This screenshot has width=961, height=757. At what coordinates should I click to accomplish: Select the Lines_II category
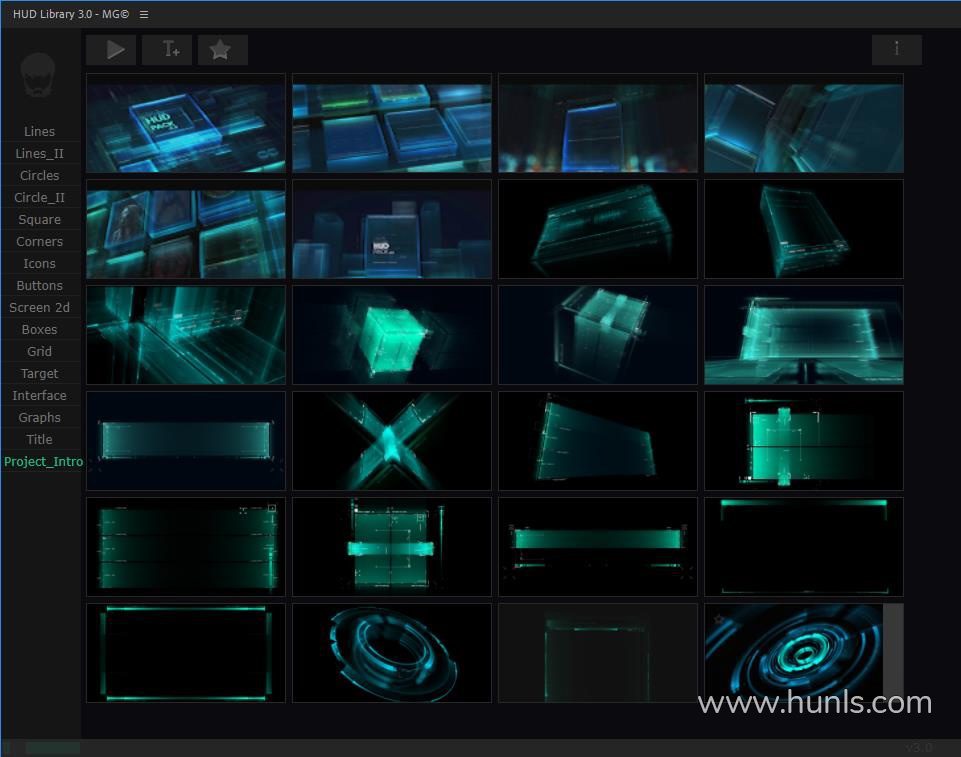(39, 153)
